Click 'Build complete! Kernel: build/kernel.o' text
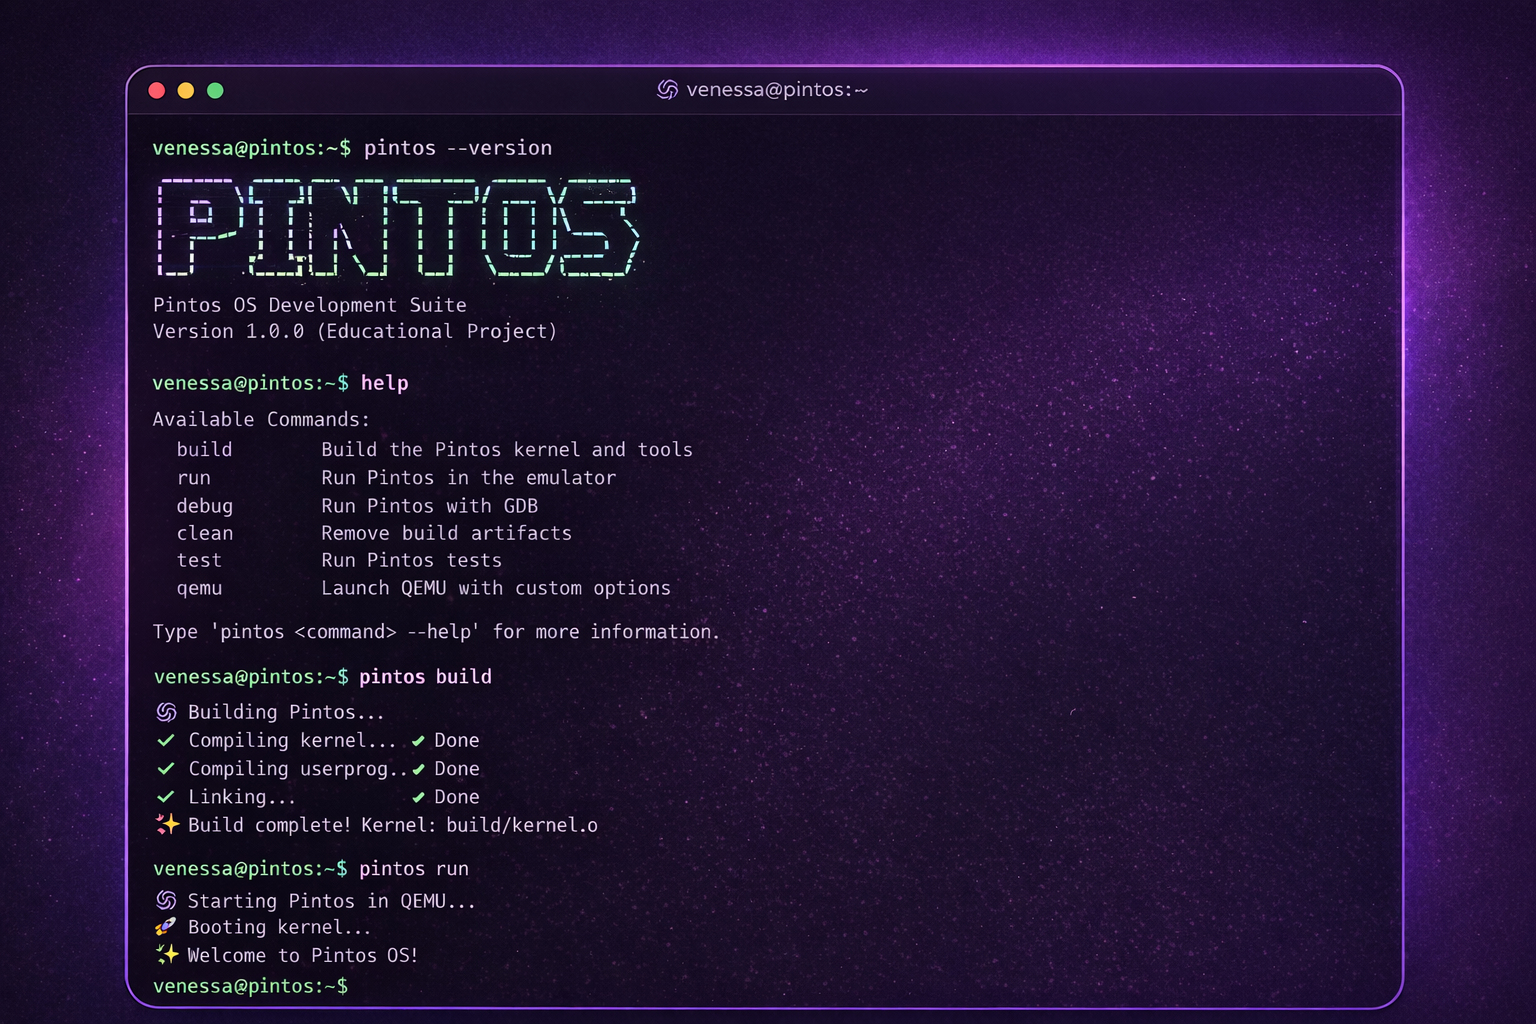Screen dimensions: 1536x1024 coord(393,825)
